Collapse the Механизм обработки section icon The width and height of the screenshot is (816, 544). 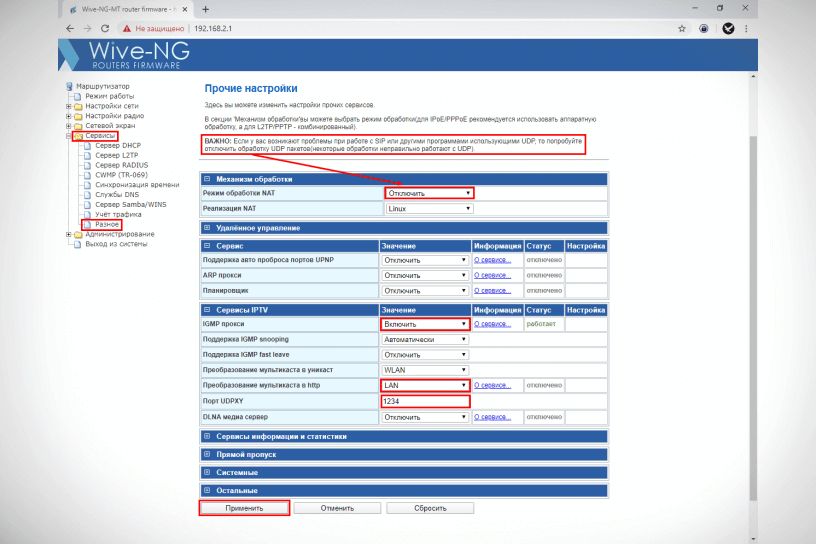(x=207, y=178)
